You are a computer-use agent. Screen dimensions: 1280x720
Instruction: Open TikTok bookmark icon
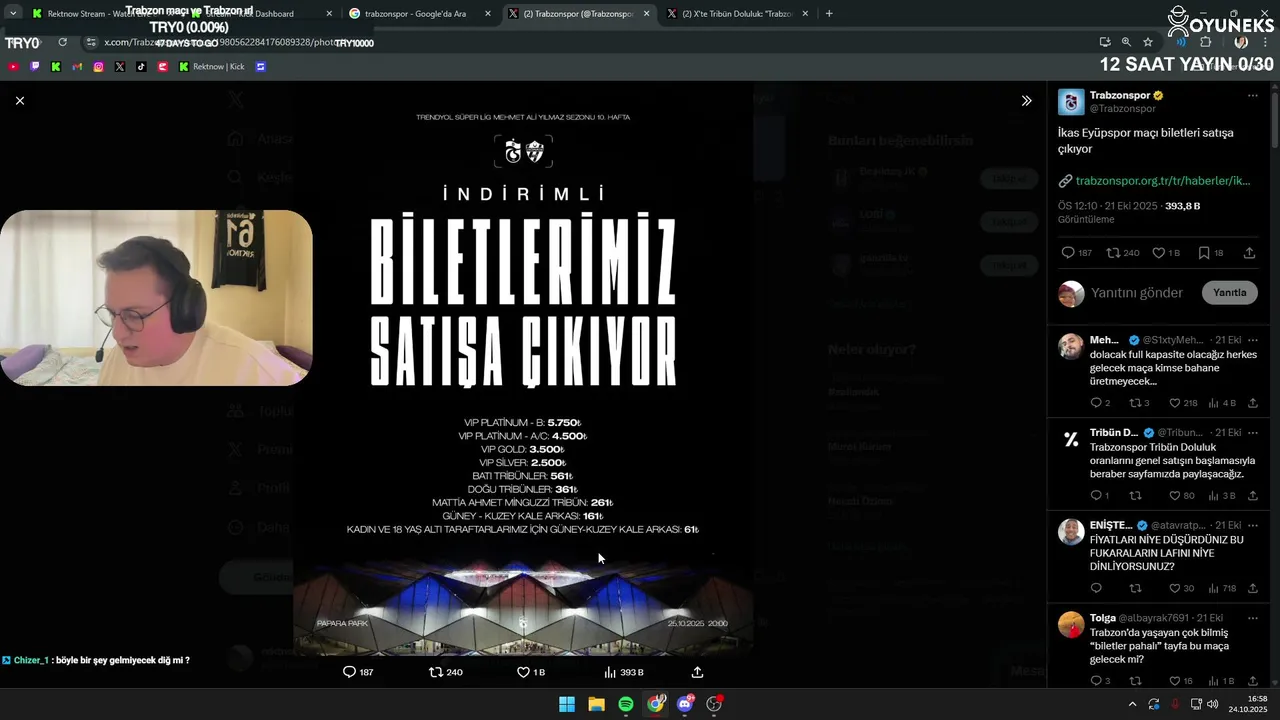tap(141, 67)
